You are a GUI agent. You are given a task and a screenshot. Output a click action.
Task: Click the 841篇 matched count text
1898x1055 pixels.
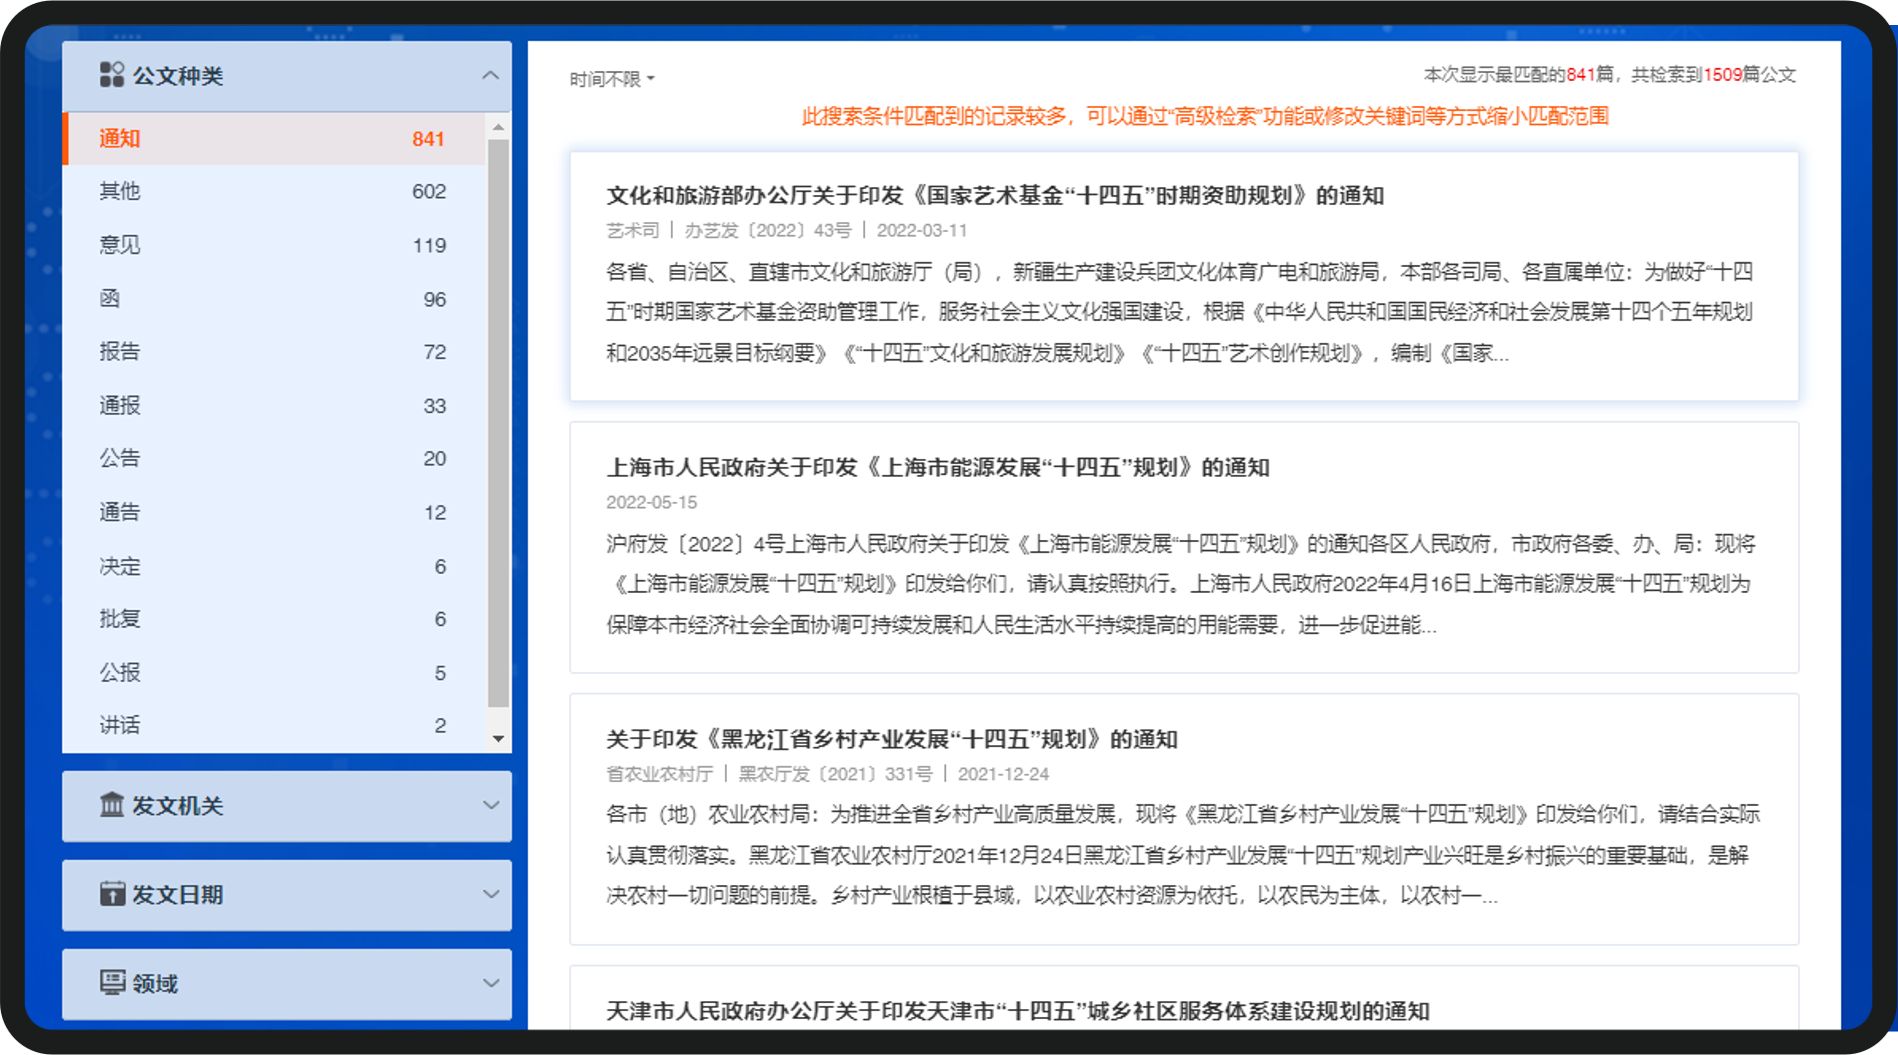pyautogui.click(x=1590, y=75)
